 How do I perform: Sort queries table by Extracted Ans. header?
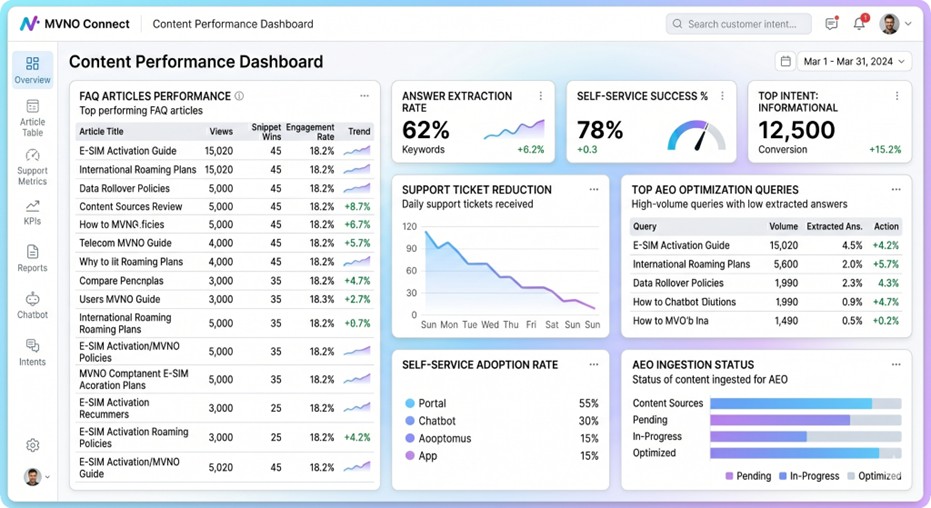[834, 226]
